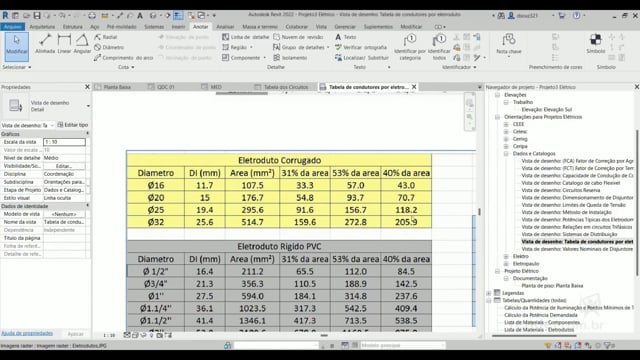Image resolution: width=640 pixels, height=360 pixels.
Task: Click Identificar todos
Action: 439,47
